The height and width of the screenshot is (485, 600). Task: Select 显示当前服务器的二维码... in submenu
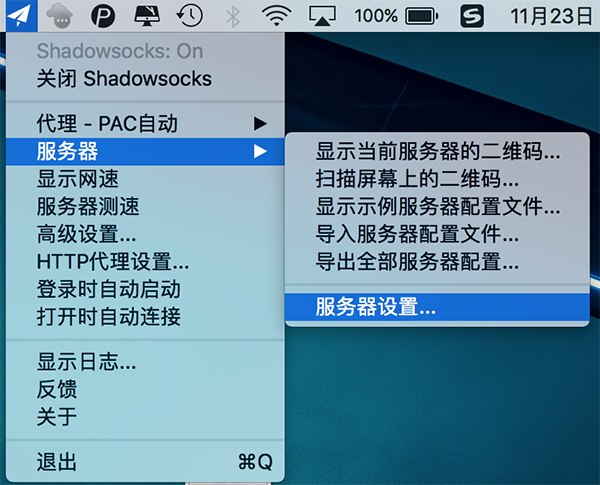tap(437, 151)
